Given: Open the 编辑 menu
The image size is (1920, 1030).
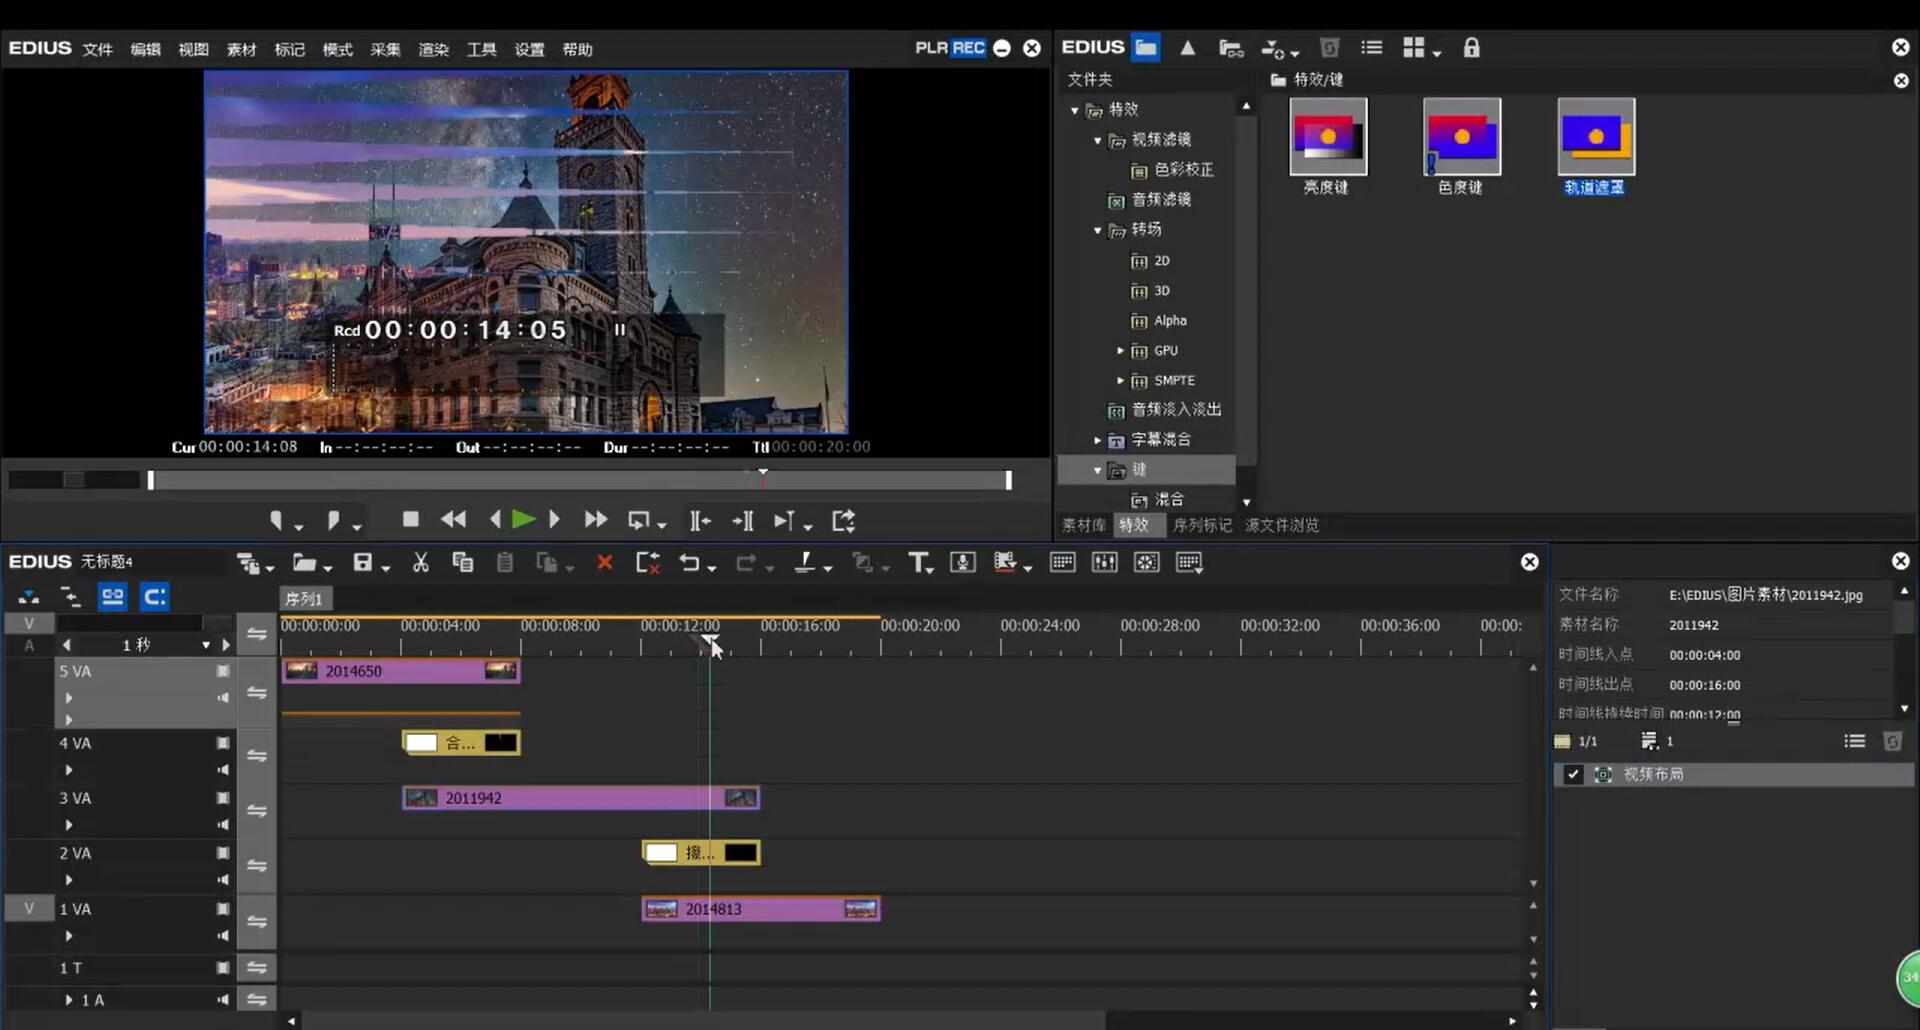Looking at the screenshot, I should (x=146, y=49).
